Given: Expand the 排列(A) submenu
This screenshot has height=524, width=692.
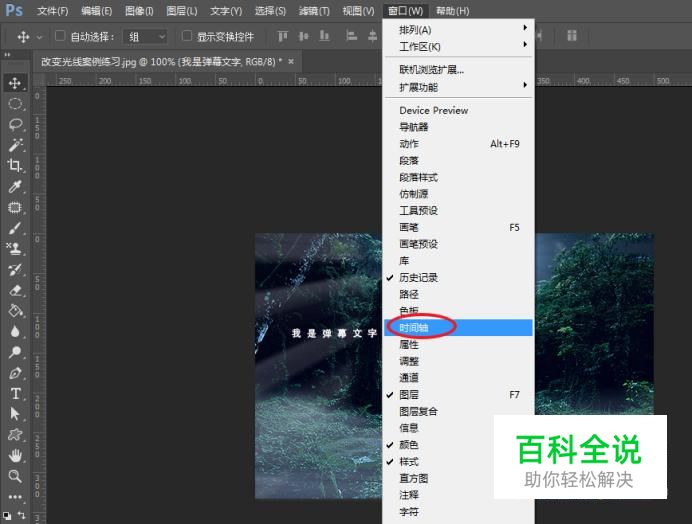Looking at the screenshot, I should tap(458, 30).
